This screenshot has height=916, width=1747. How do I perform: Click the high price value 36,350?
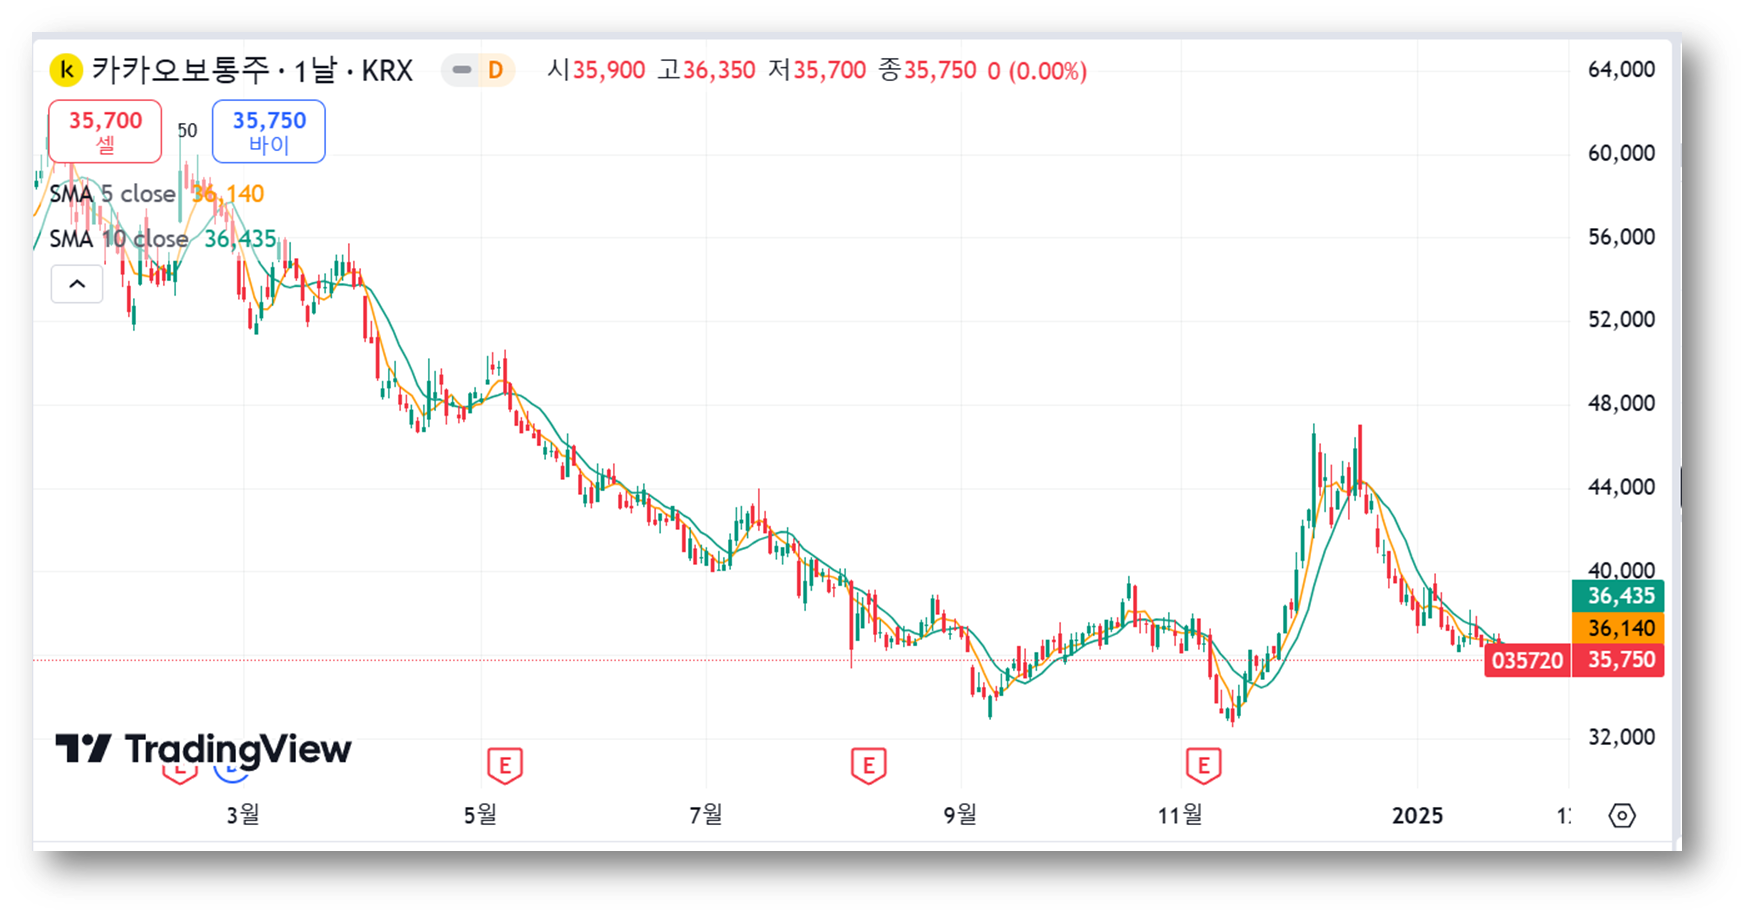point(719,71)
